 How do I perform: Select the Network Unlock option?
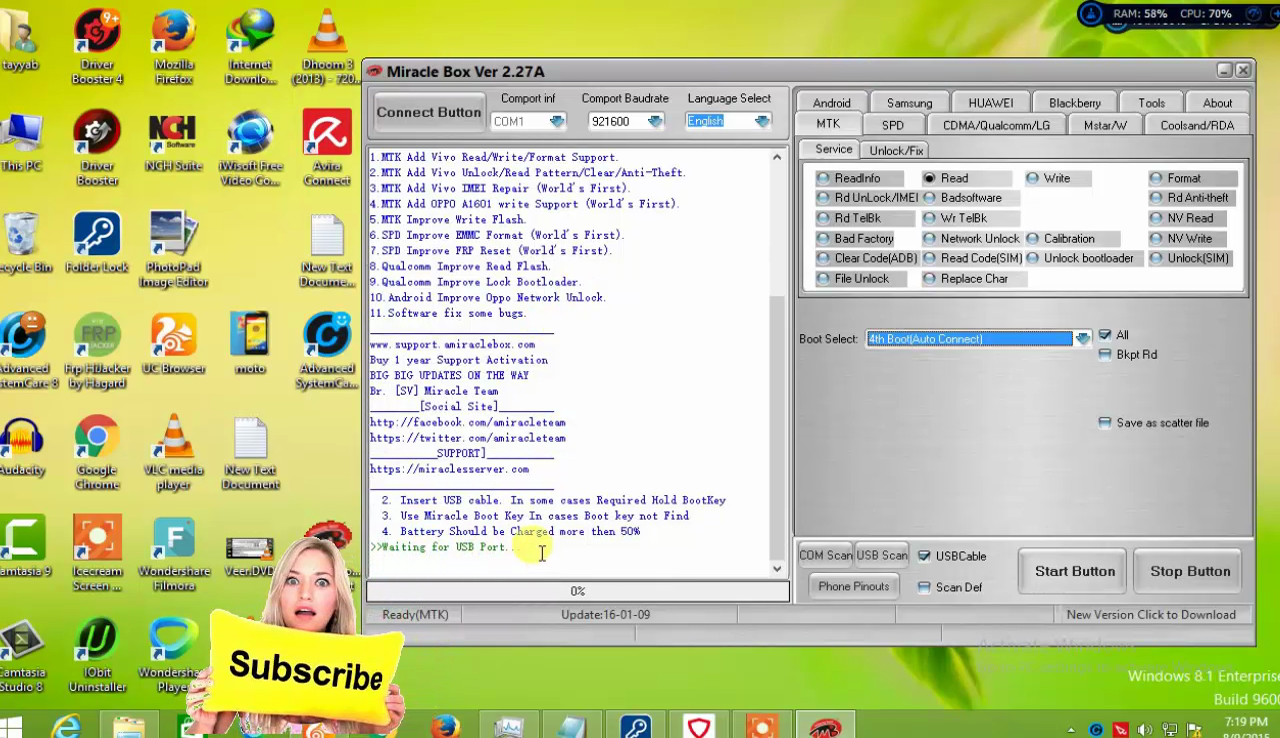pyautogui.click(x=971, y=238)
